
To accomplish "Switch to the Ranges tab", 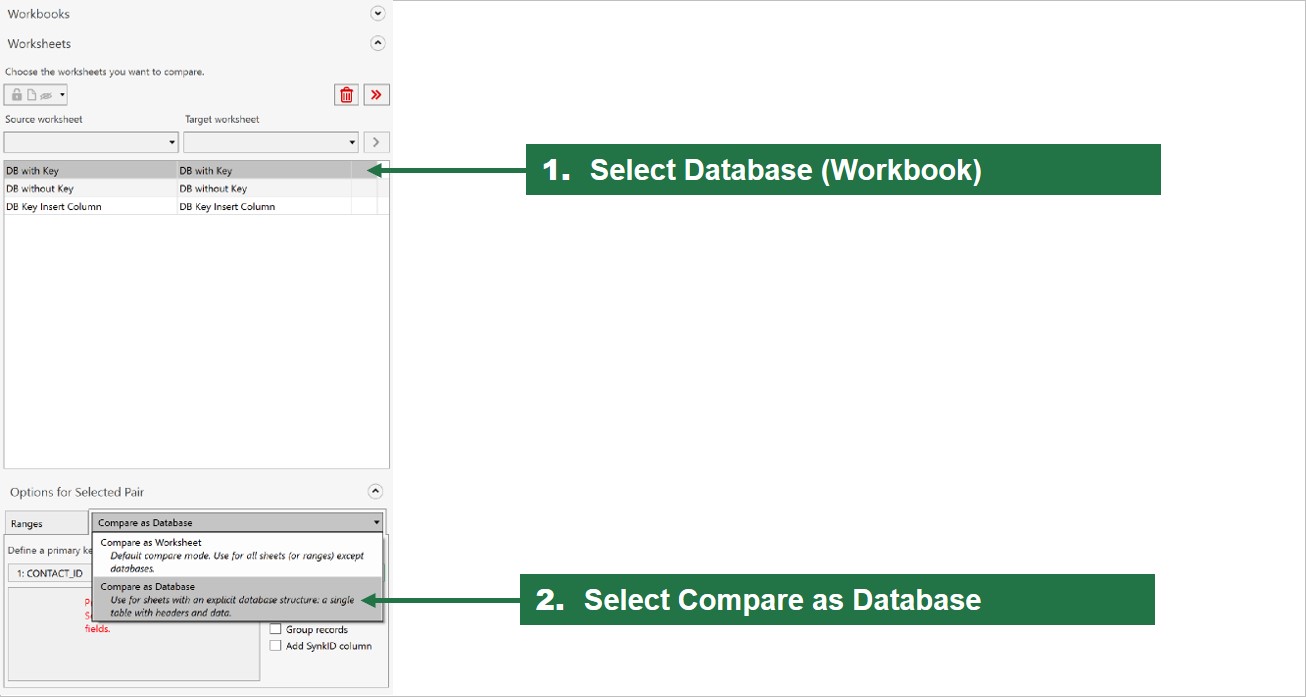I will point(46,523).
